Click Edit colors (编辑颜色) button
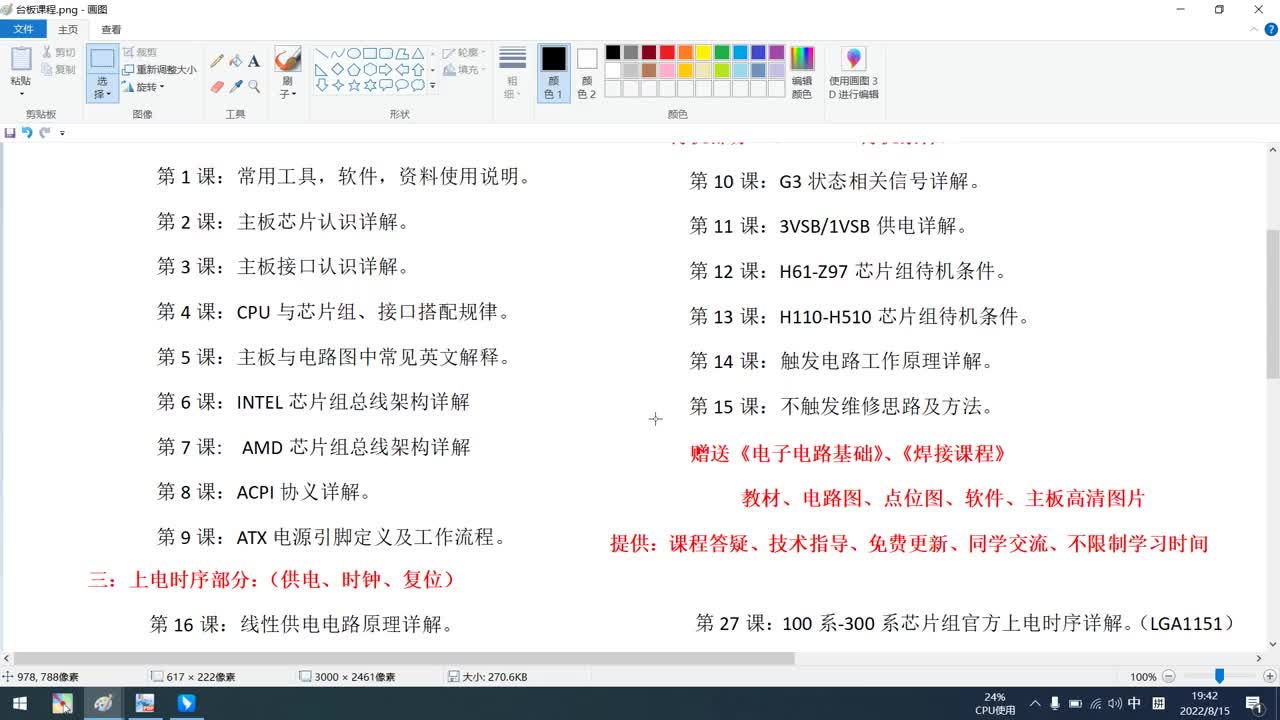Screen dimensions: 1280x720 802,73
